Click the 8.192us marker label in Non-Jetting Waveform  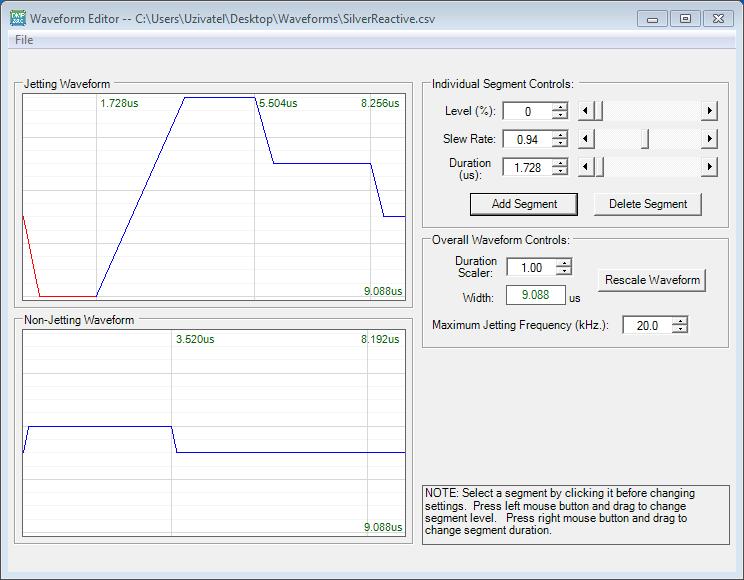(380, 339)
